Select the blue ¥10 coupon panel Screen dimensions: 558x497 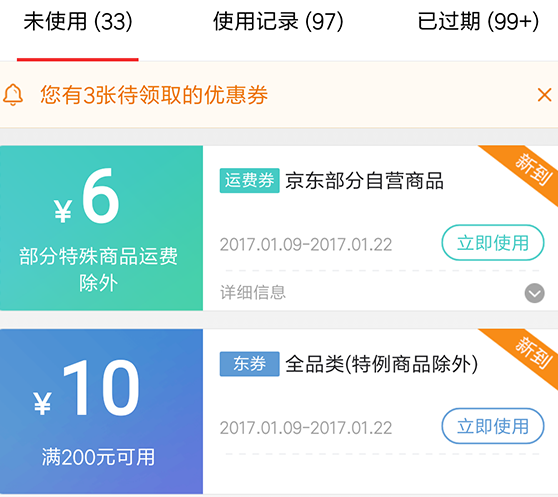101,411
